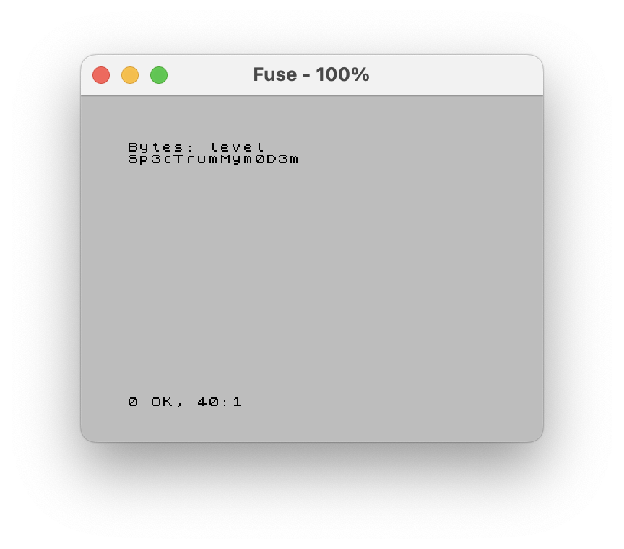Click the blank area below the "0 OK" message
The height and width of the screenshot is (549, 624).
pyautogui.click(x=312, y=425)
